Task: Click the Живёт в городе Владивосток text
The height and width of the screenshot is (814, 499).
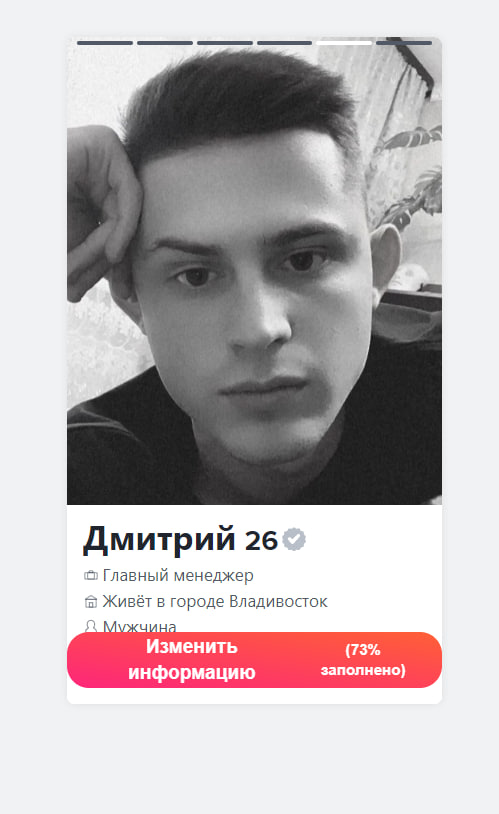Action: [215, 602]
